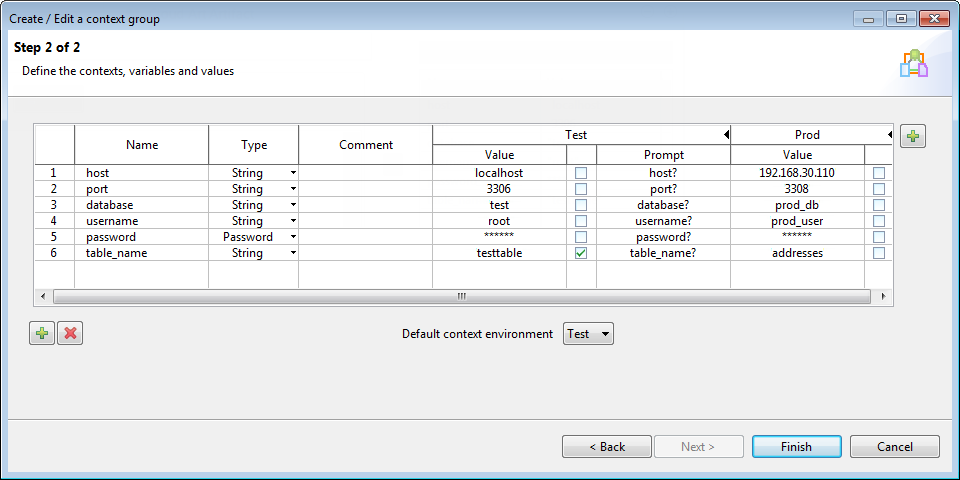Edit Prod value addresses

[797, 253]
